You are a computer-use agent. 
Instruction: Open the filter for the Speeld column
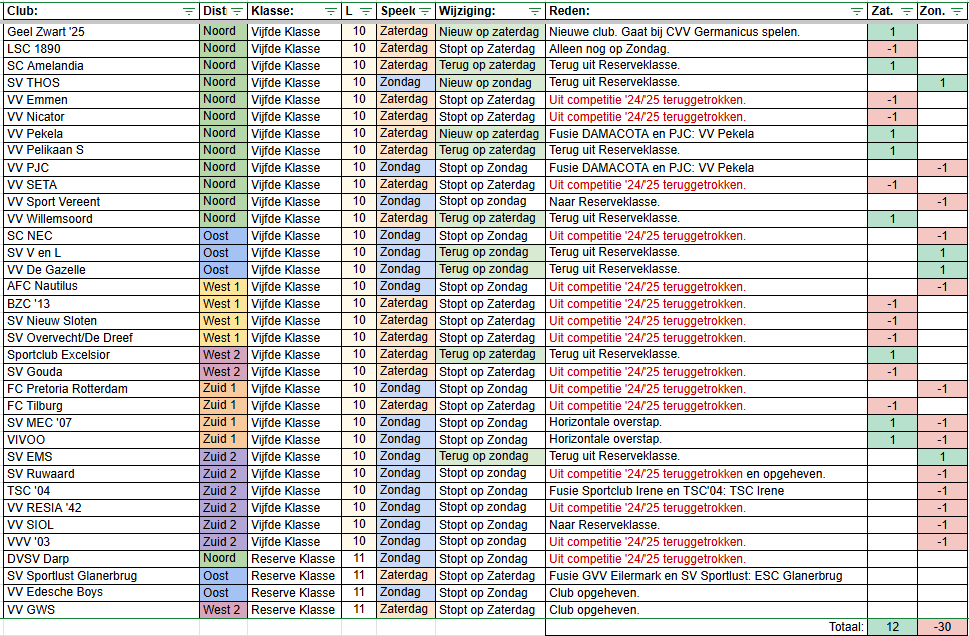tap(425, 11)
